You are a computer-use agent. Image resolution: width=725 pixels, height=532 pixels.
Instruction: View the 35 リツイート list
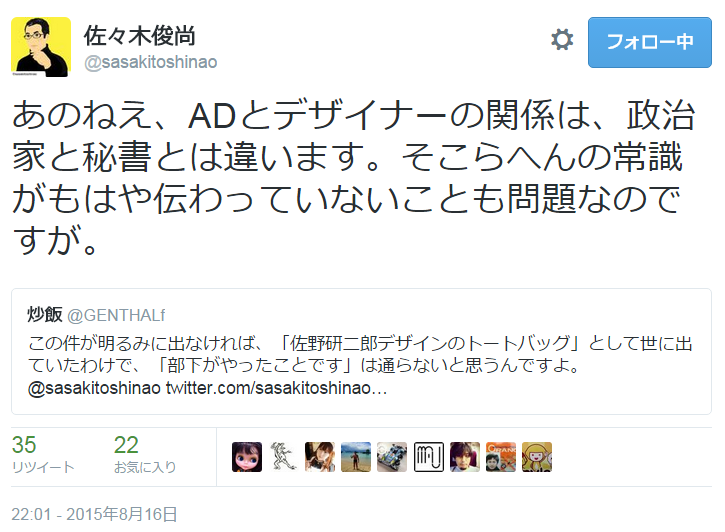click(43, 454)
